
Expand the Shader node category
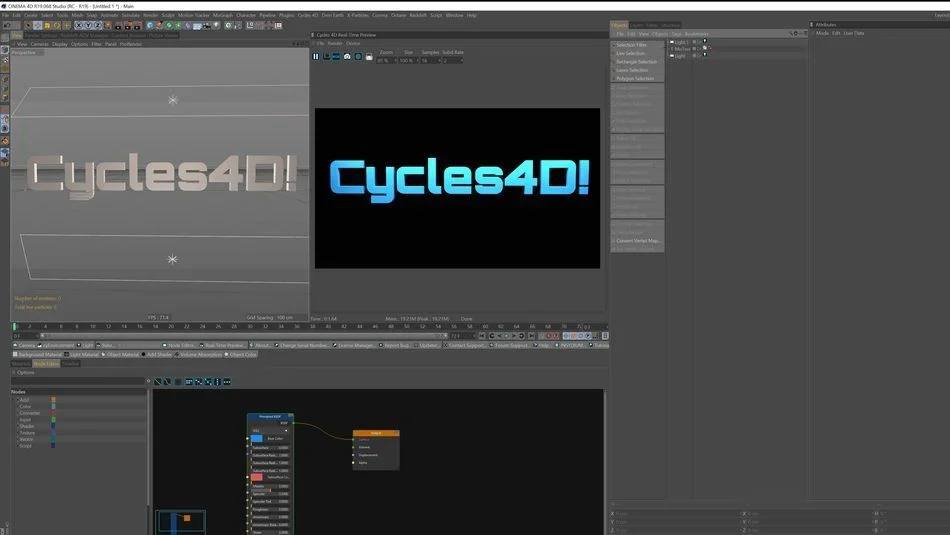coord(25,427)
